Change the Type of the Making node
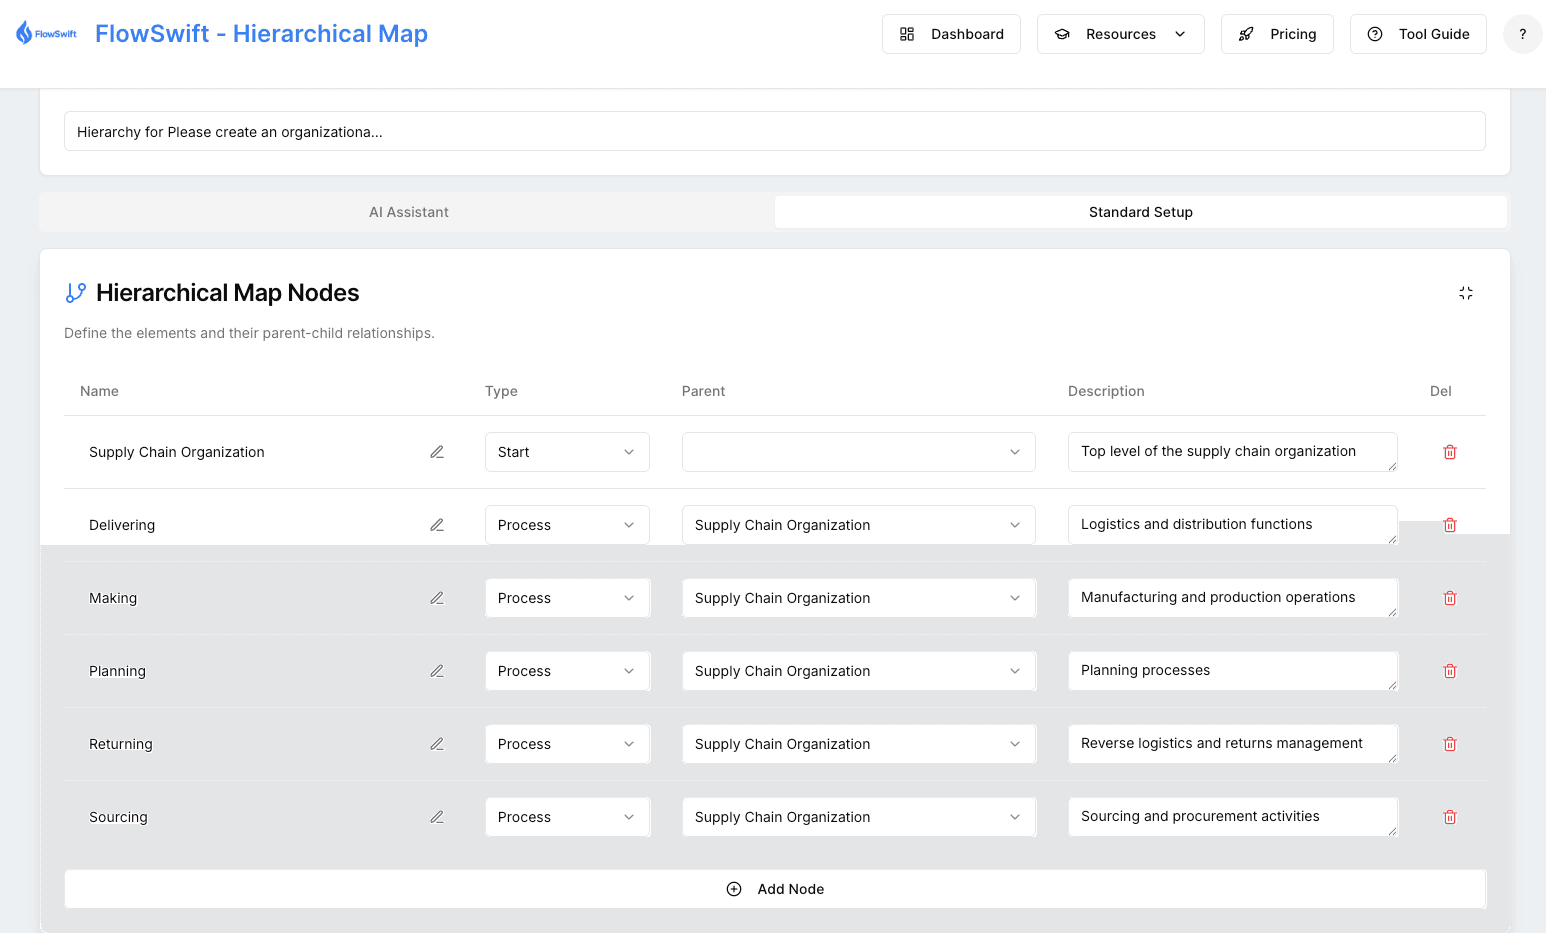This screenshot has width=1546, height=933. (x=567, y=598)
